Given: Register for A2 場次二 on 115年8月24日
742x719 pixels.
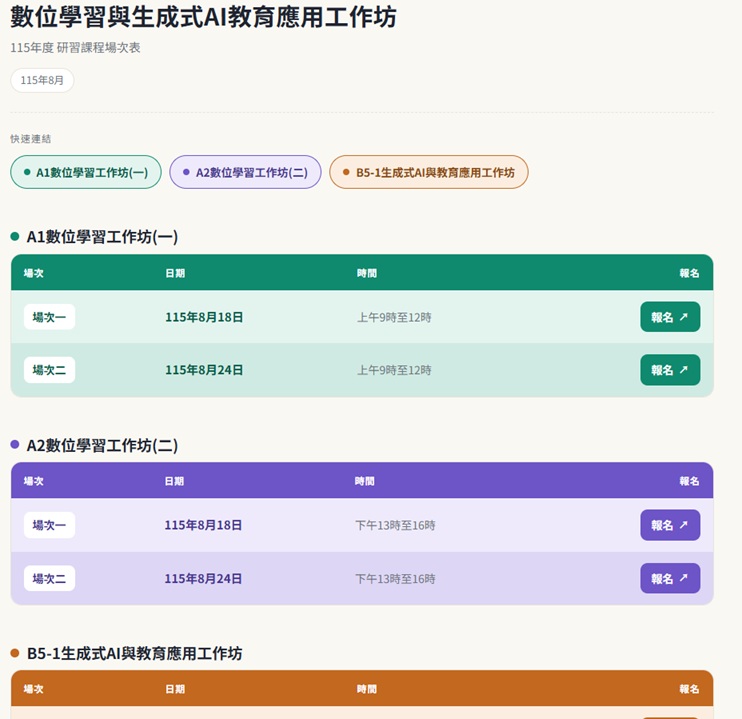Looking at the screenshot, I should (x=670, y=578).
